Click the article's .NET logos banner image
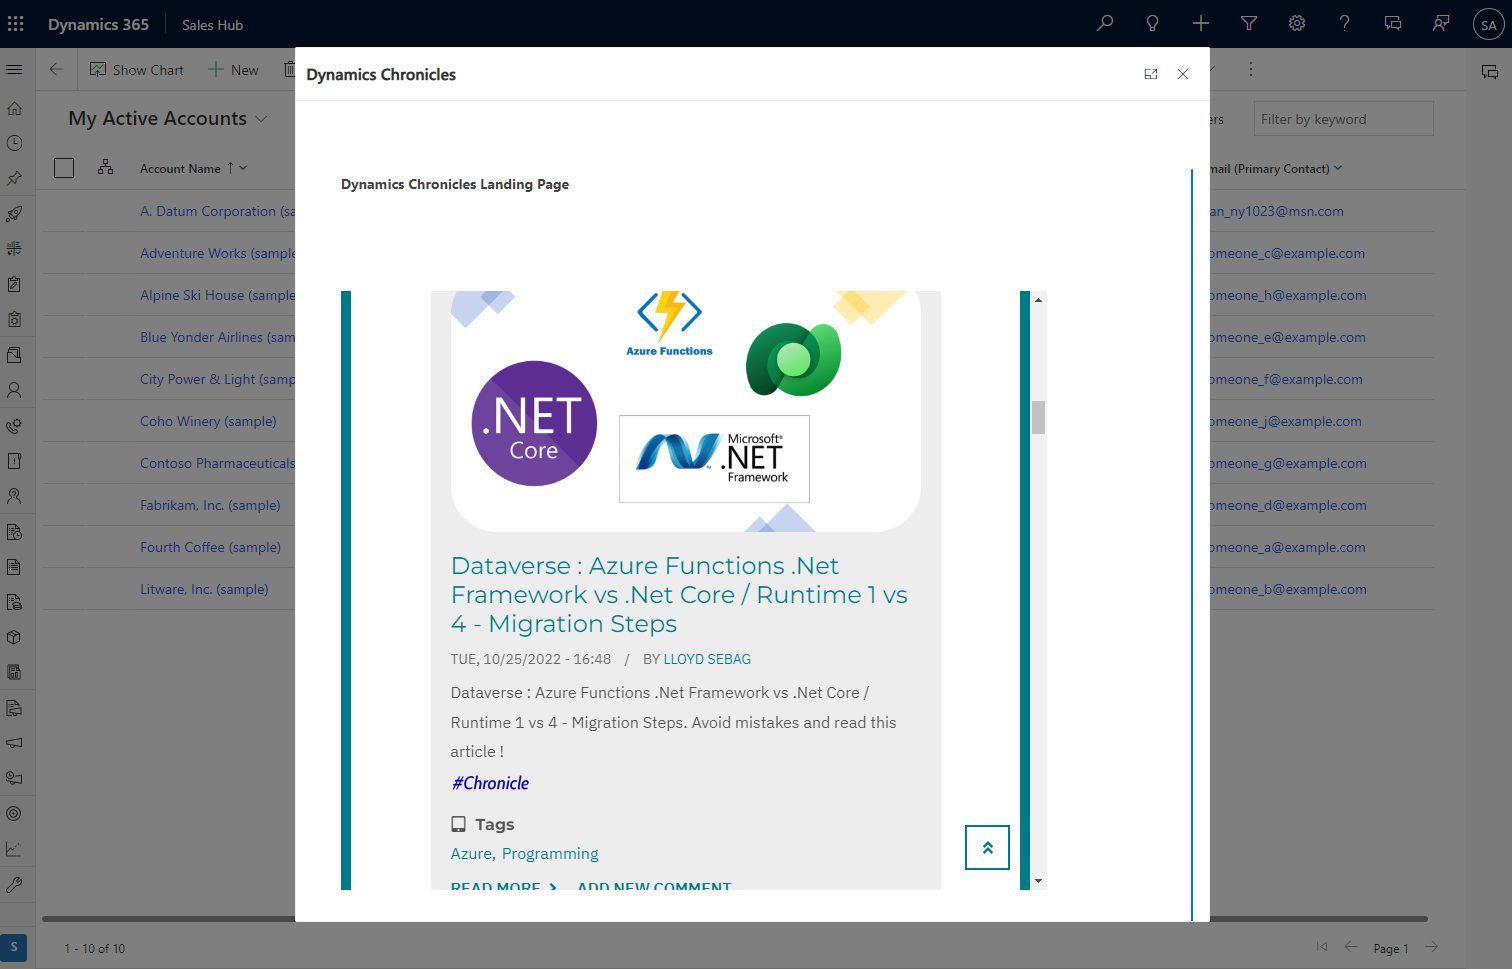1512x969 pixels. tap(686, 411)
